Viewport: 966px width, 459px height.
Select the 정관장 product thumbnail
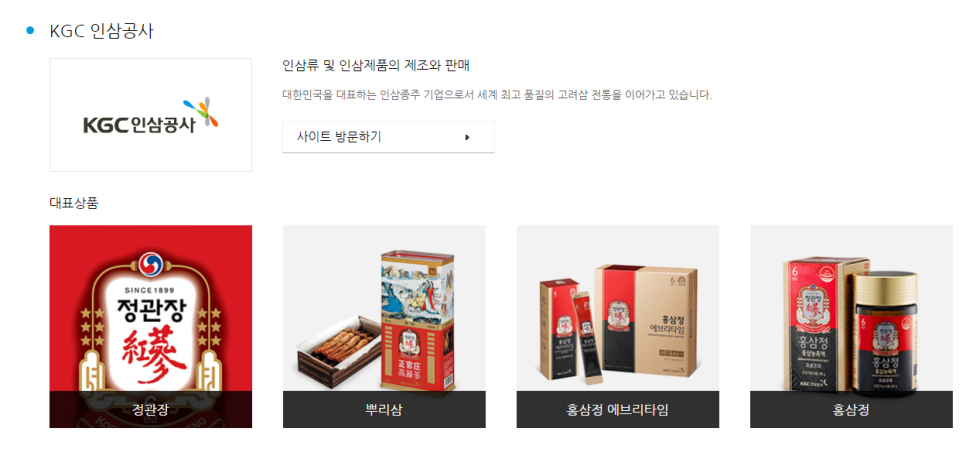150,326
